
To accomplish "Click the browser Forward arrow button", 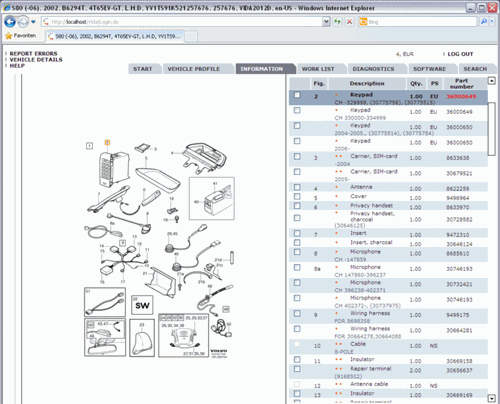I will 23,22.
